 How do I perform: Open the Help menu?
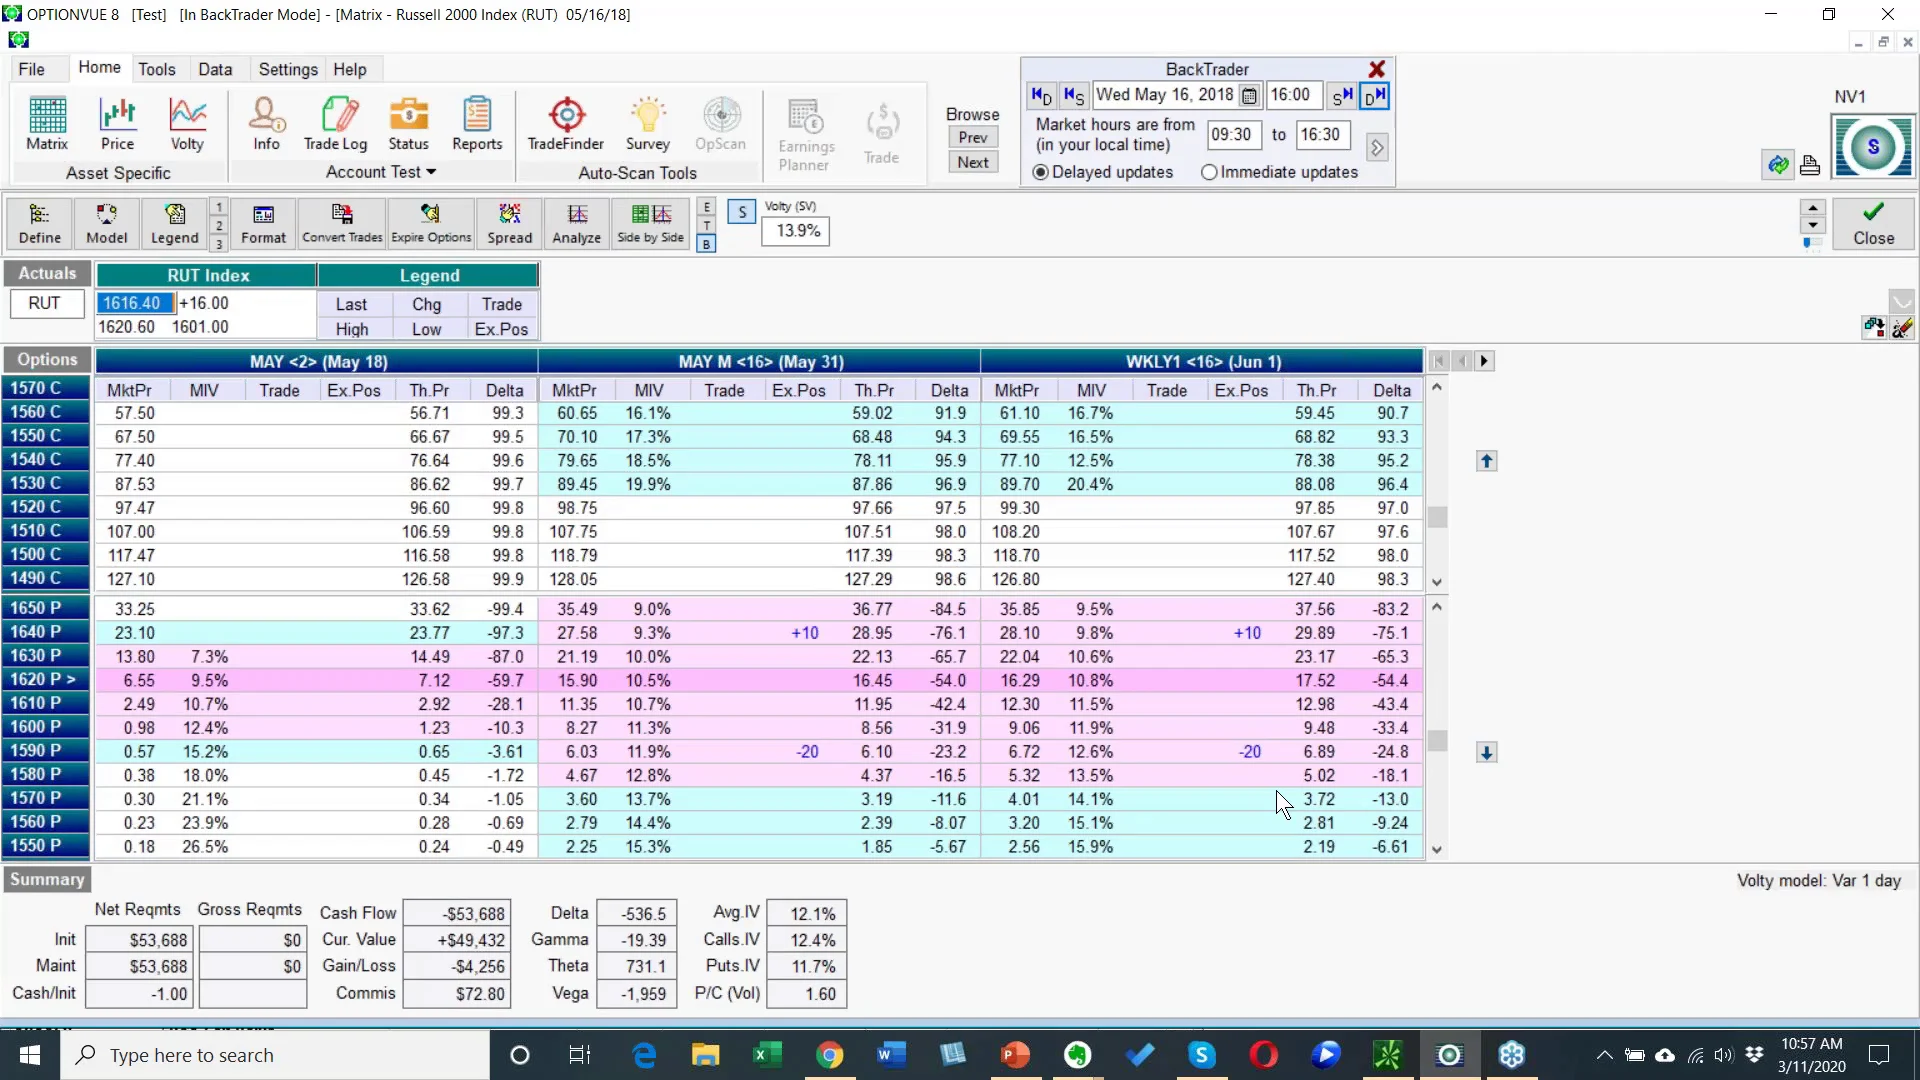(350, 69)
